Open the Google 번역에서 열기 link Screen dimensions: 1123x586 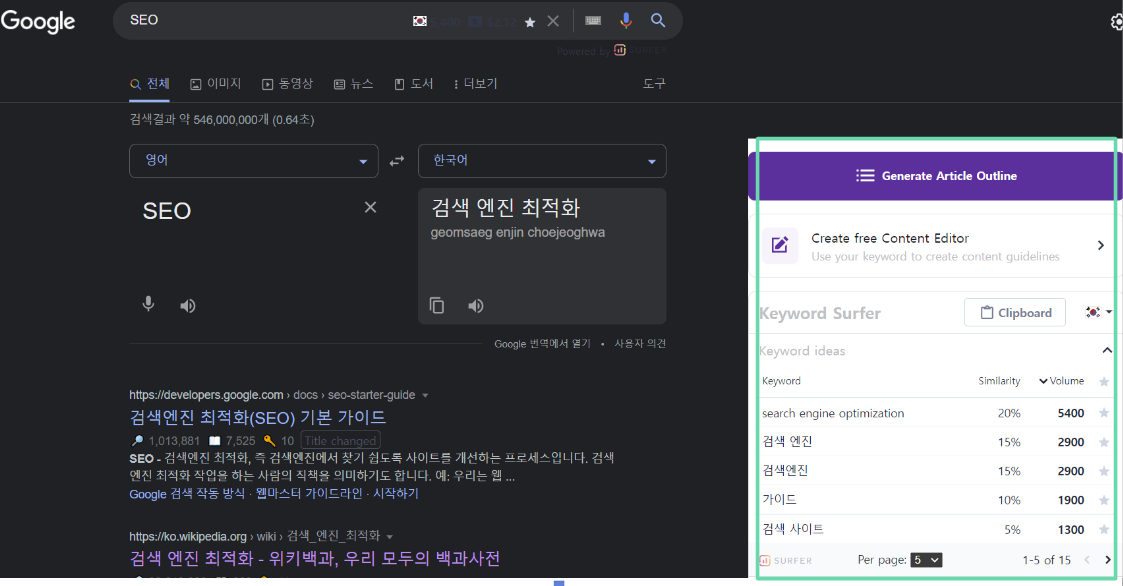coord(542,344)
